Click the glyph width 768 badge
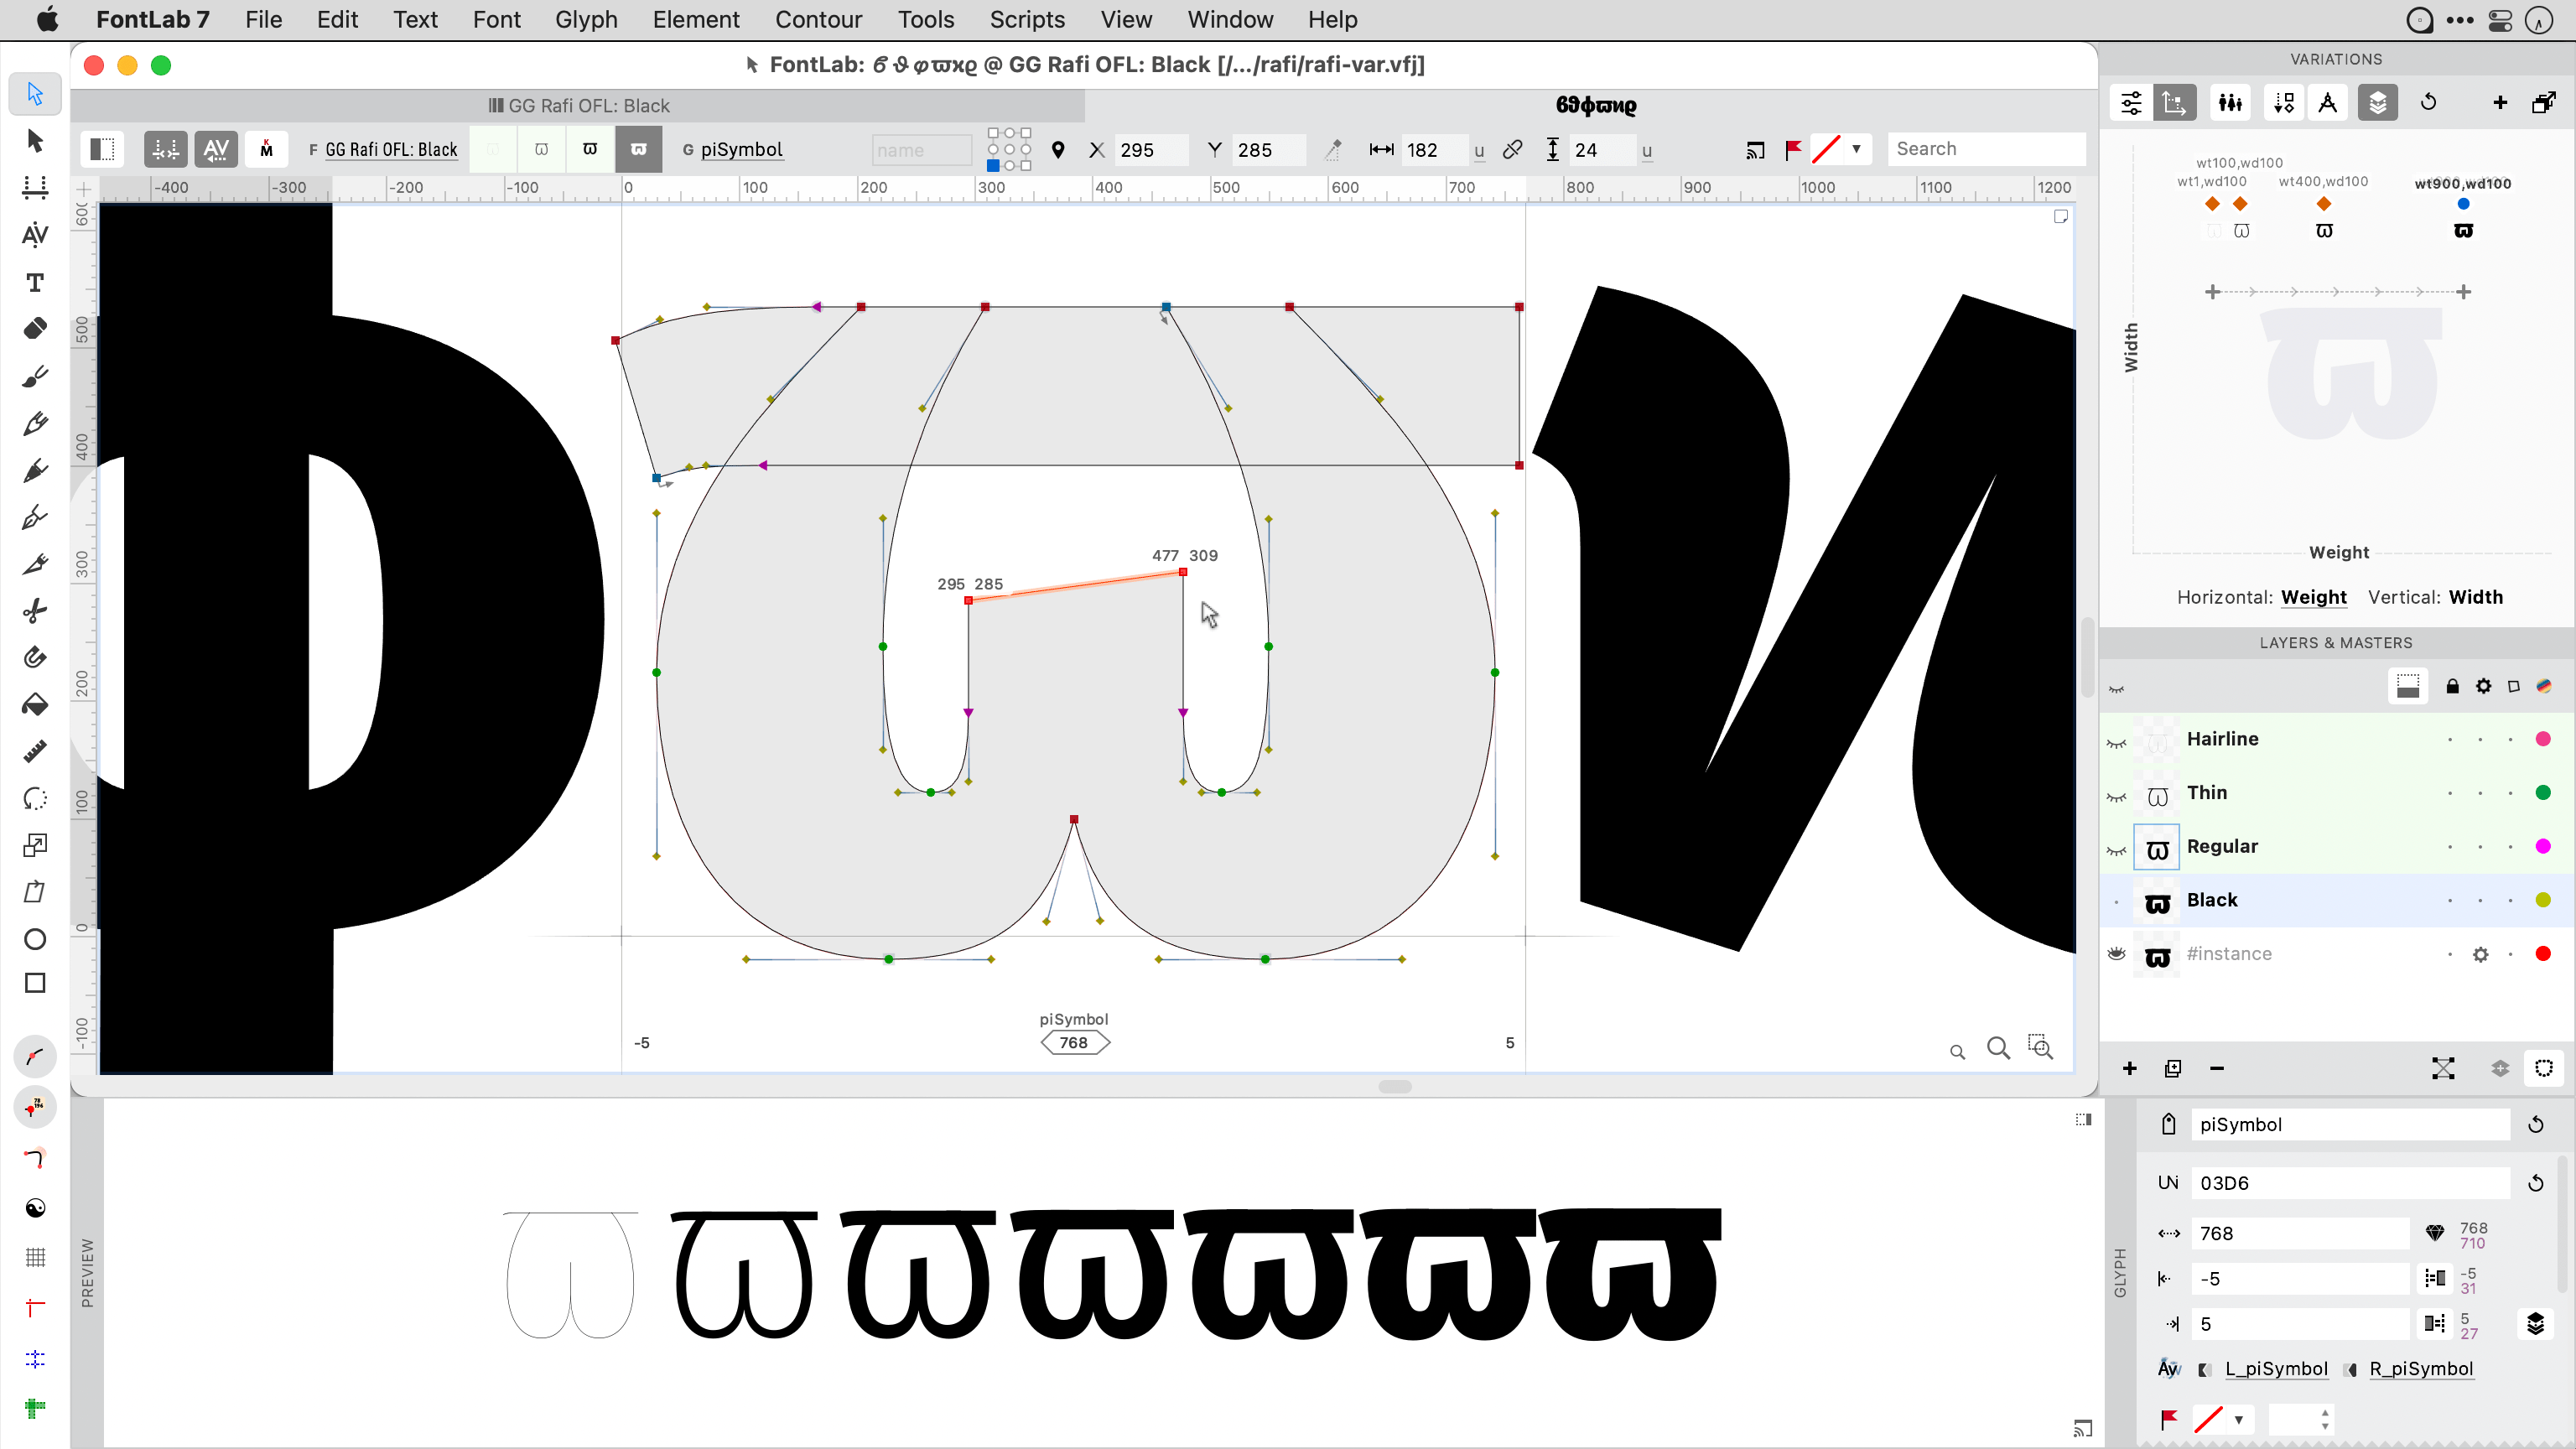2576x1449 pixels. tap(1074, 1042)
